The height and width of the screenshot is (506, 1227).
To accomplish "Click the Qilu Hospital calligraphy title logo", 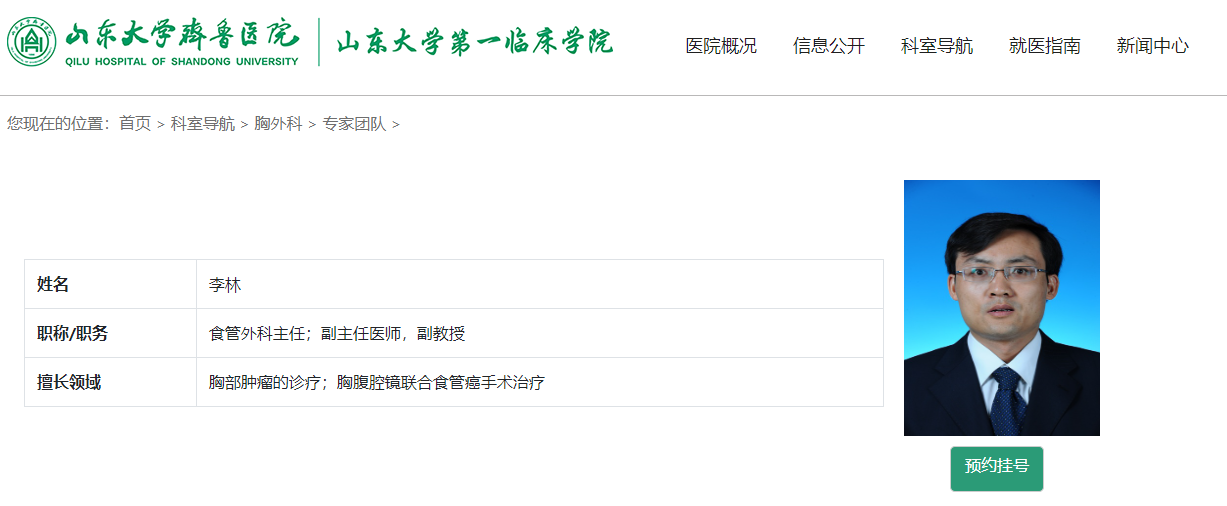I will pyautogui.click(x=182, y=42).
